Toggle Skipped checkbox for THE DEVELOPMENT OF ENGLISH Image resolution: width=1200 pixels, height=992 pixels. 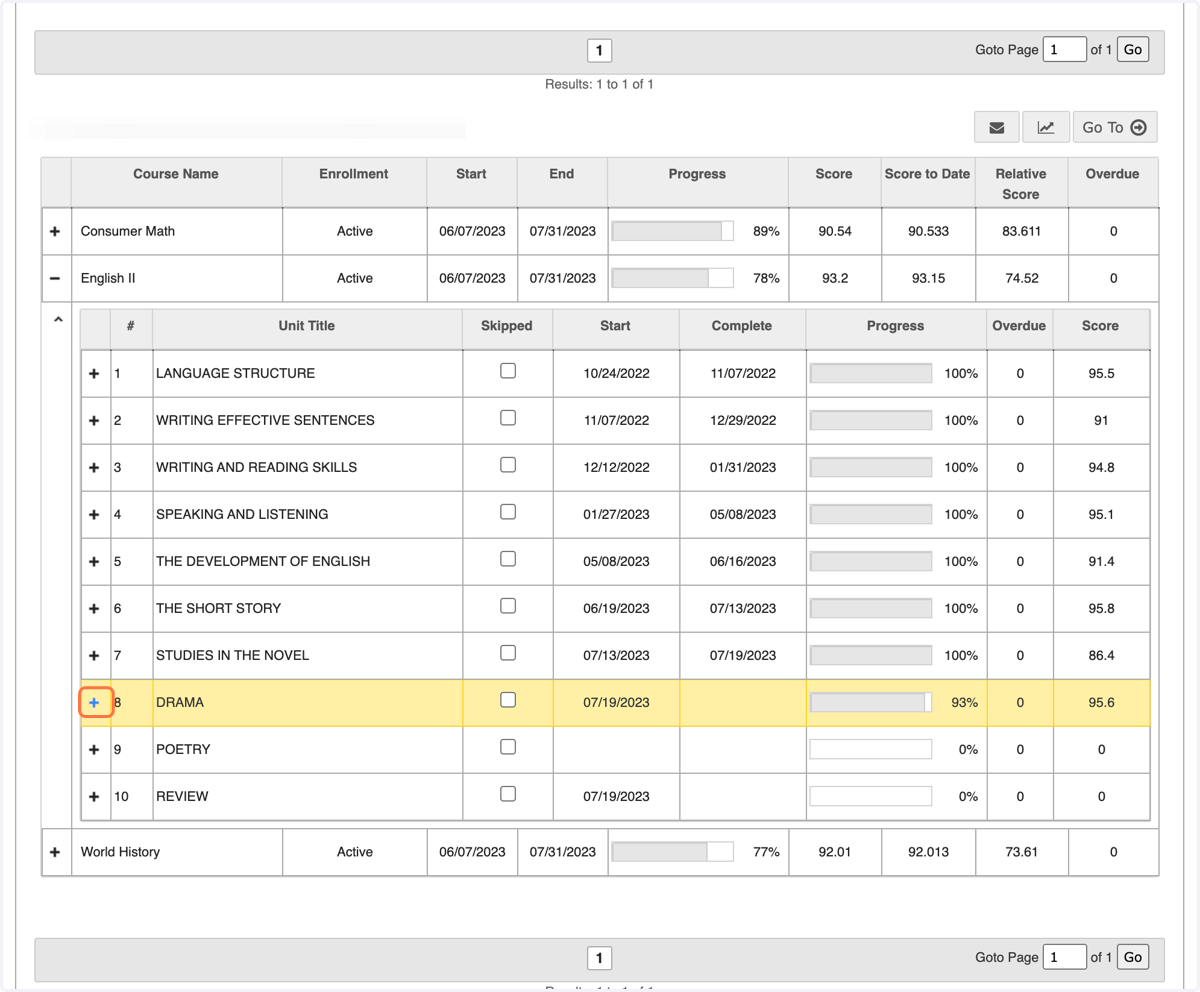click(x=508, y=559)
